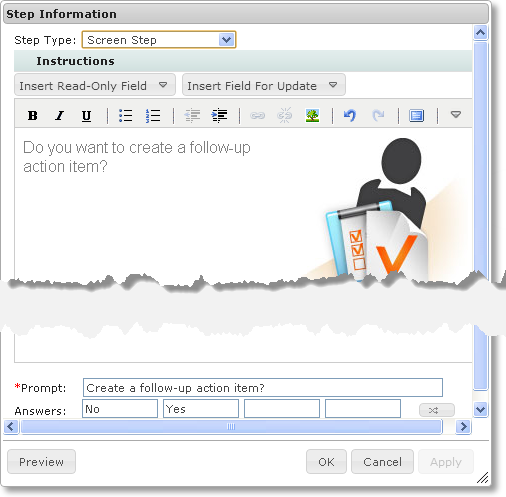Image resolution: width=506 pixels, height=497 pixels.
Task: Click into the Prompt text field
Action: pos(263,388)
